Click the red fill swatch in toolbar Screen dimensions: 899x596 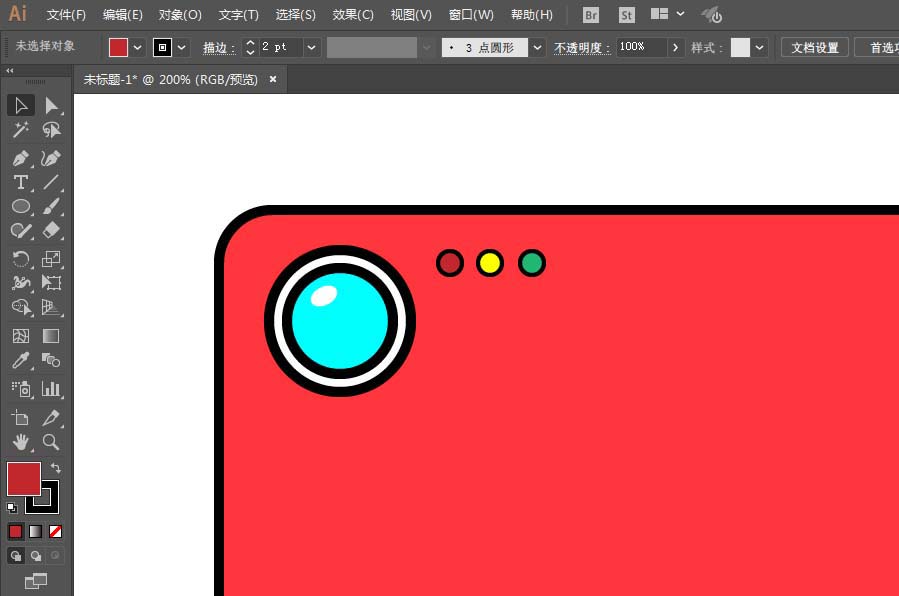[24, 479]
